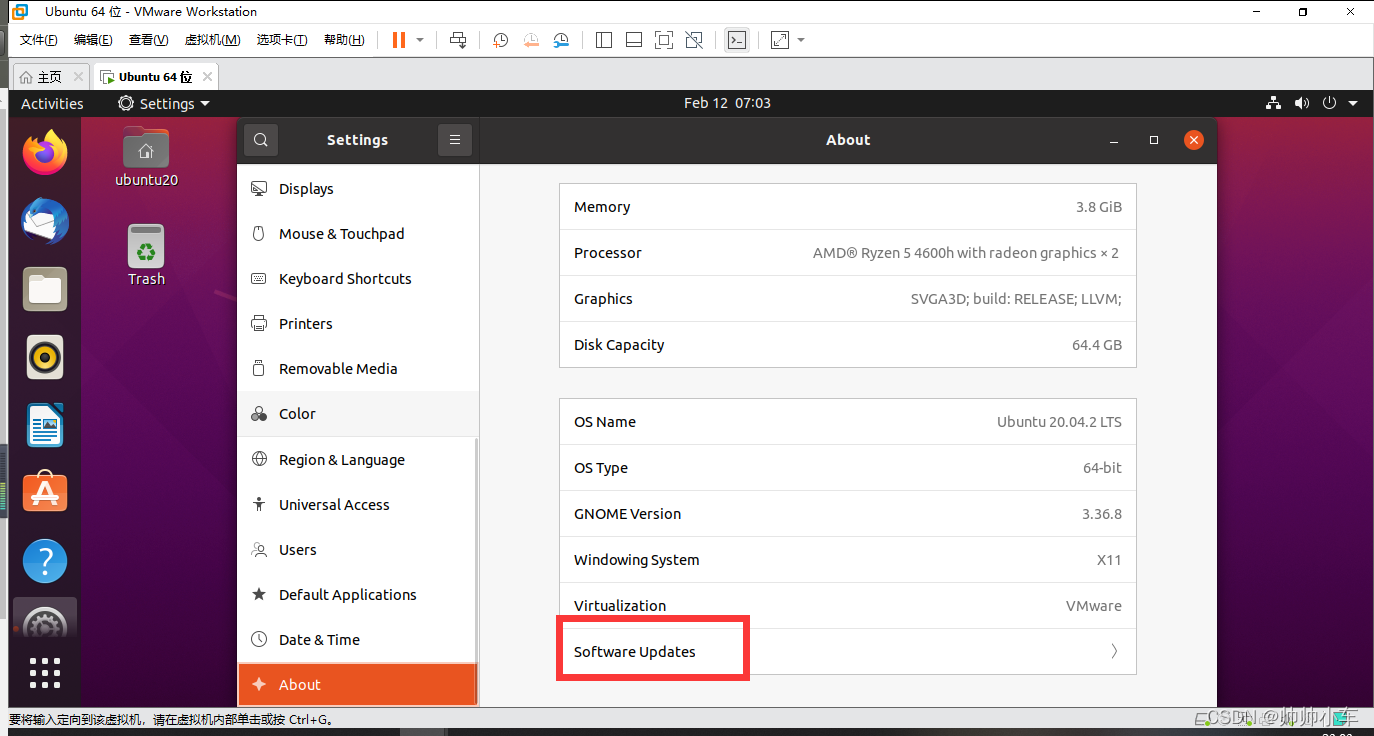Screen dimensions: 1374x736
Task: Open the 查看(V) menu
Action: (148, 40)
